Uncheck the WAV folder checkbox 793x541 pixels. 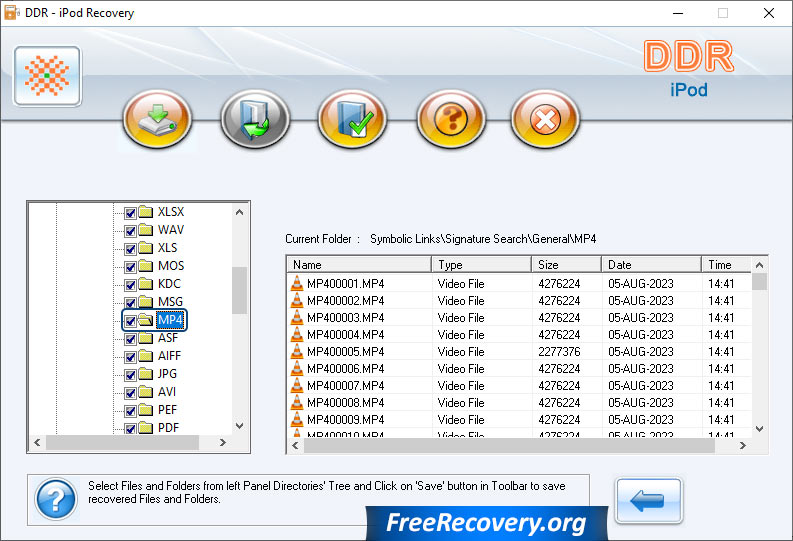click(130, 231)
